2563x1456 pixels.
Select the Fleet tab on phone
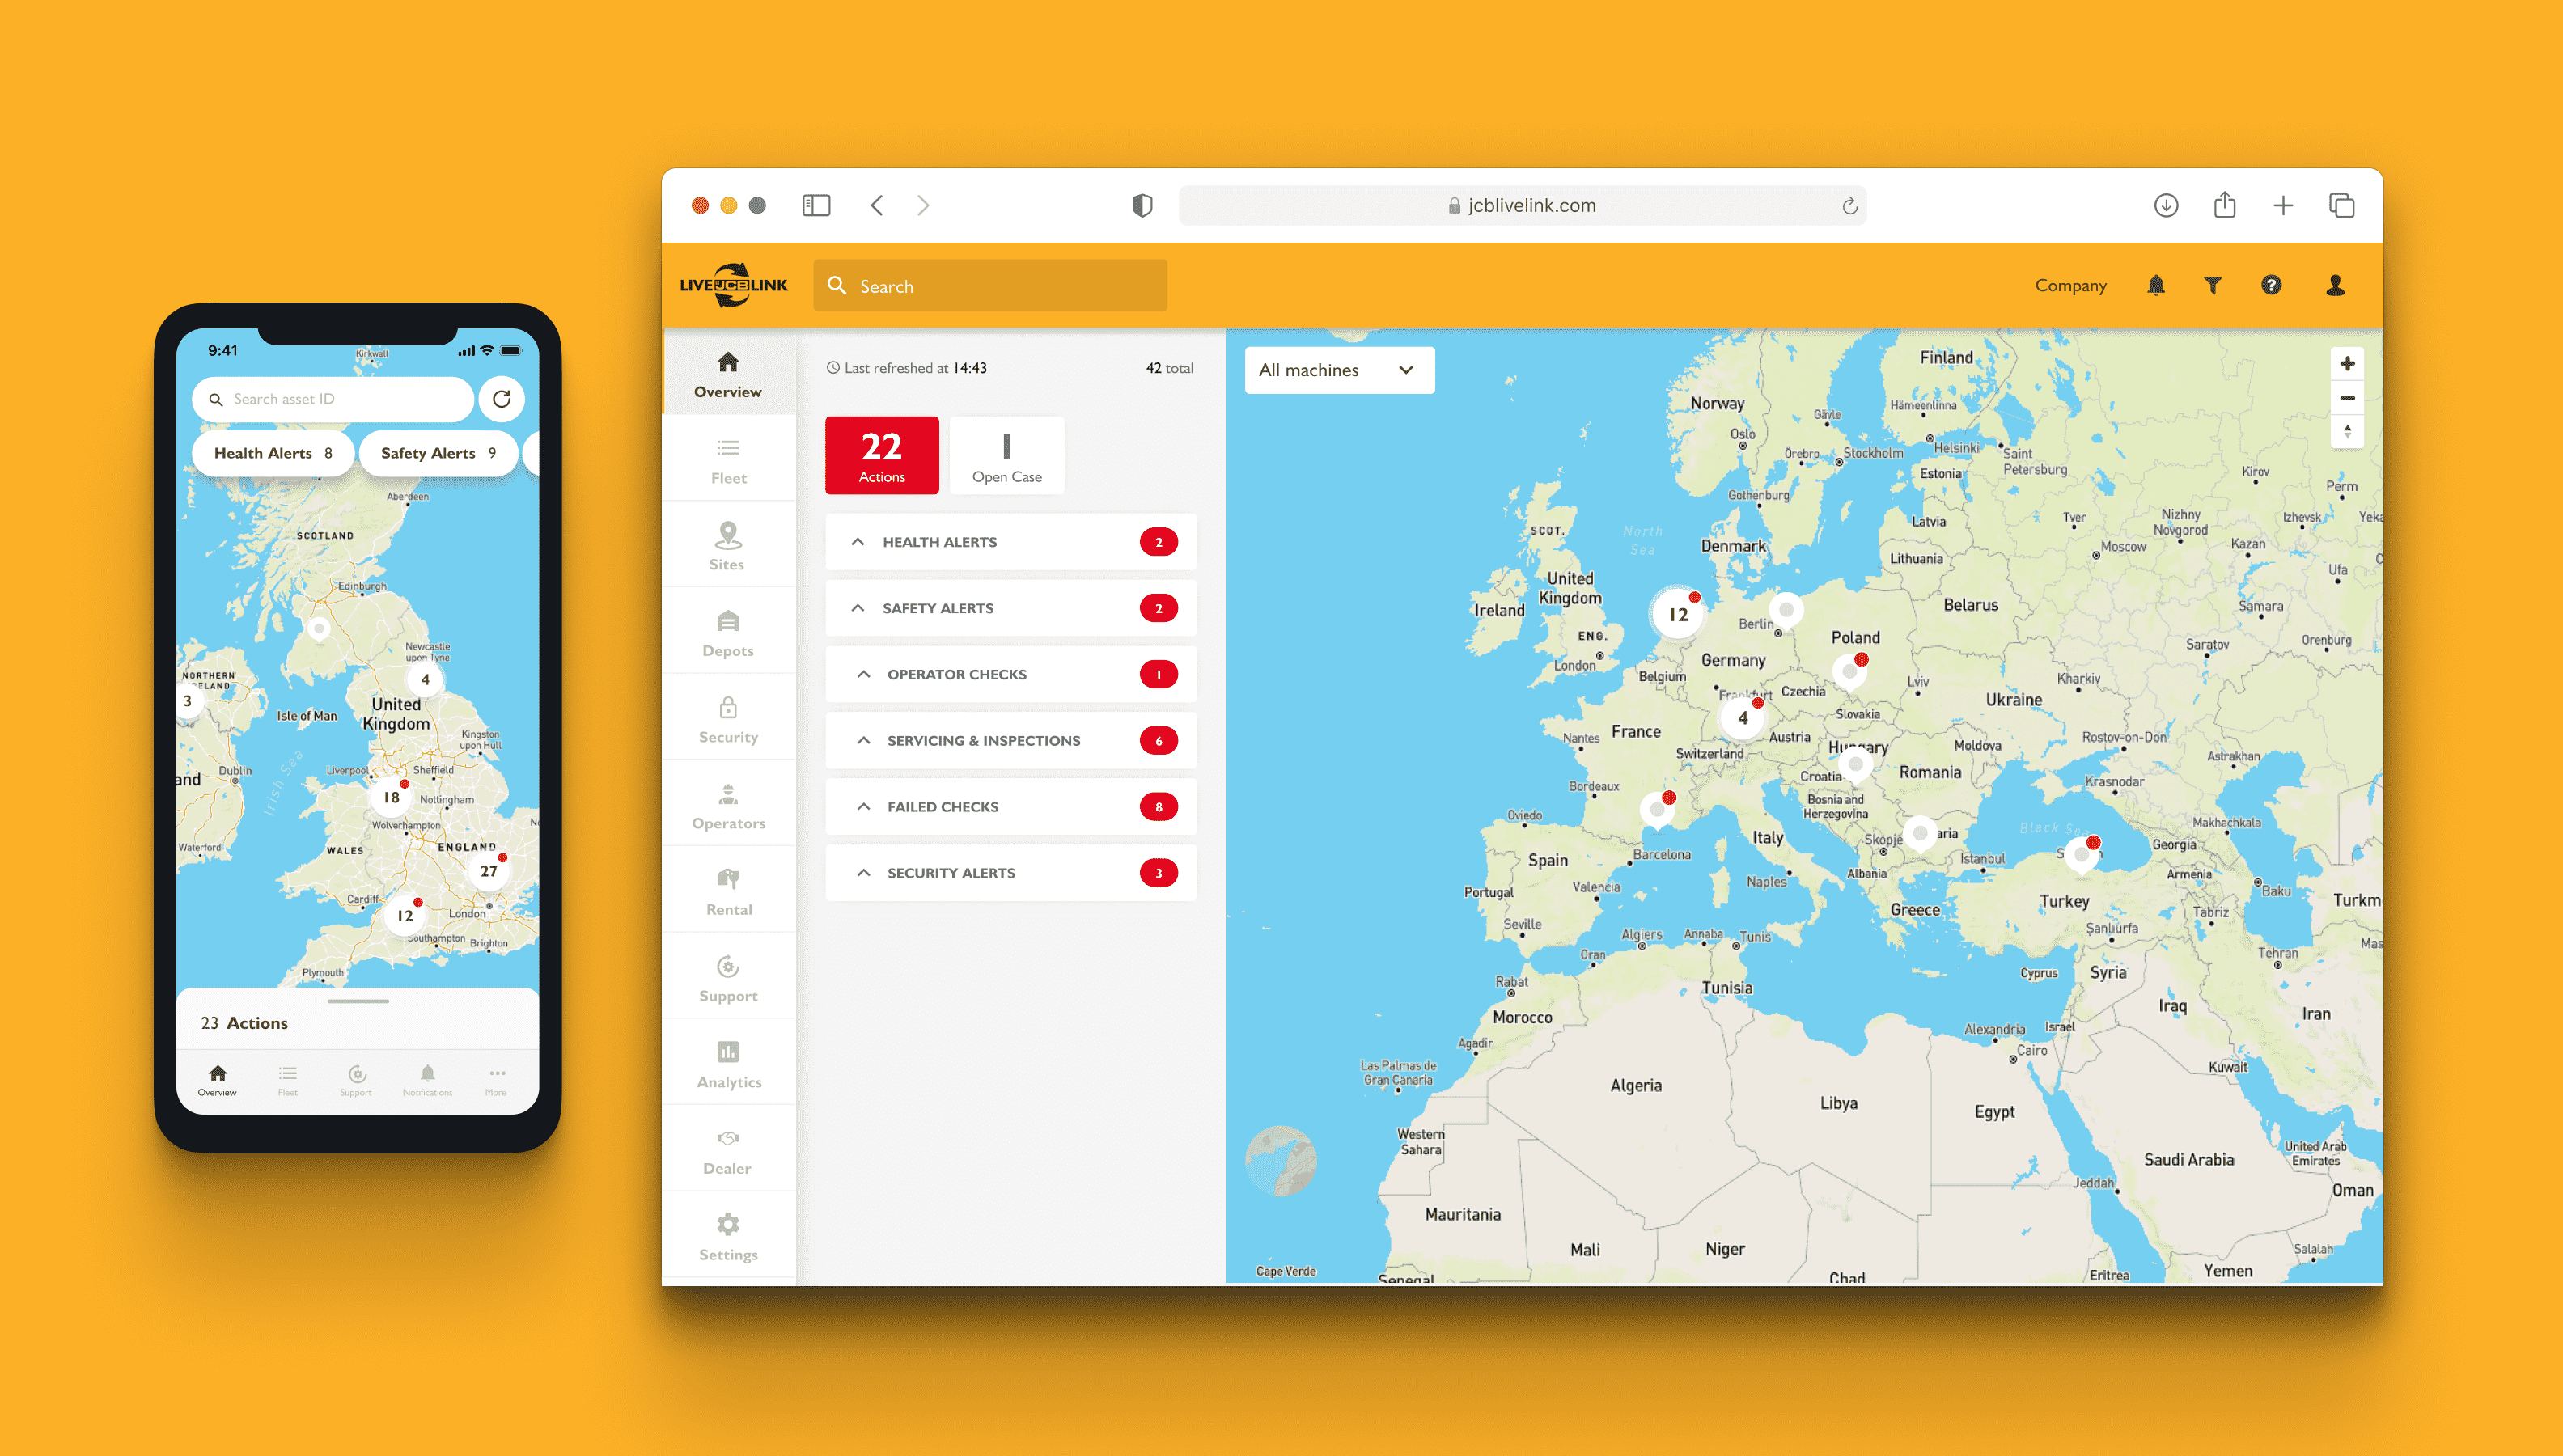click(288, 1080)
